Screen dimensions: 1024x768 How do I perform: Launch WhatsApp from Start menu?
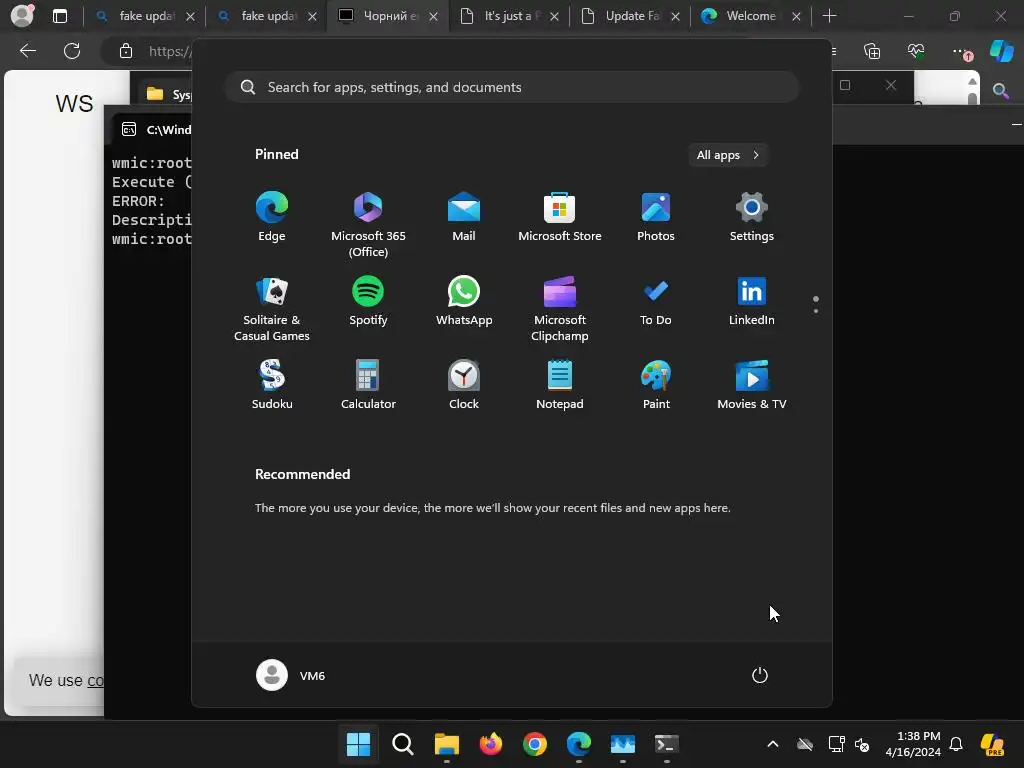point(464,300)
